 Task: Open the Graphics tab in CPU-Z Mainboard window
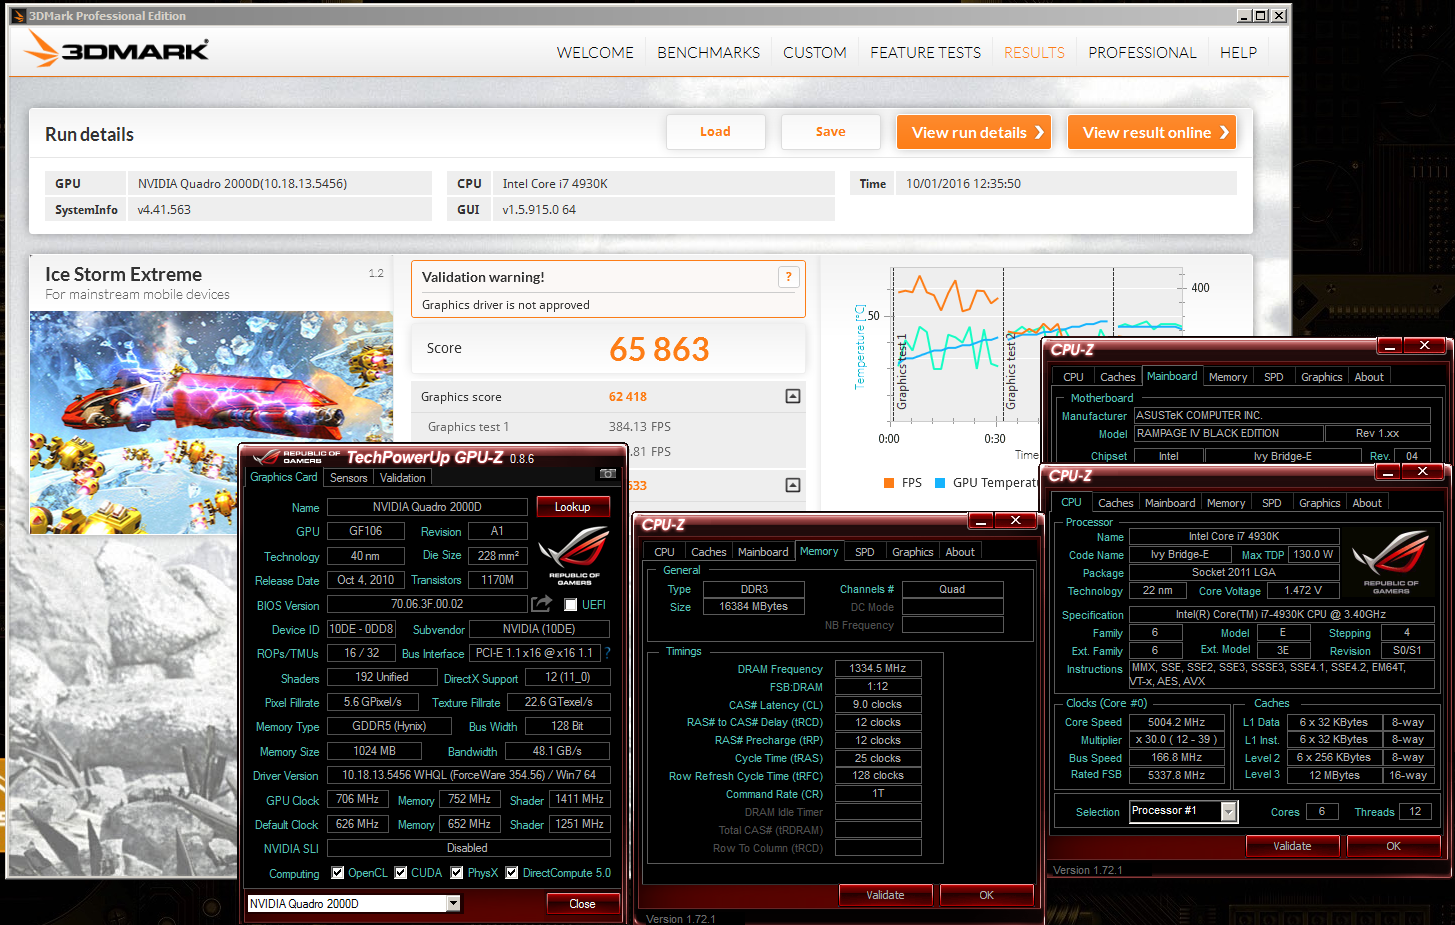tap(1321, 377)
